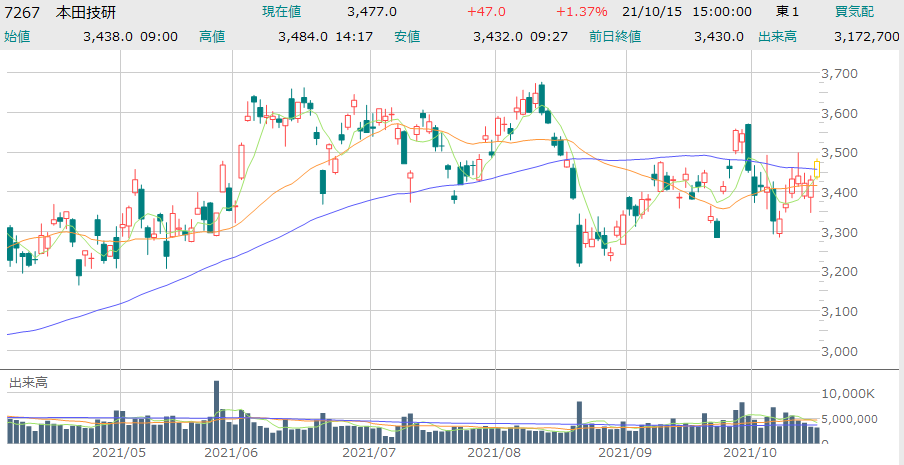The width and height of the screenshot is (904, 465).
Task: Click the 出来高 volume panel title
Action: pyautogui.click(x=27, y=383)
